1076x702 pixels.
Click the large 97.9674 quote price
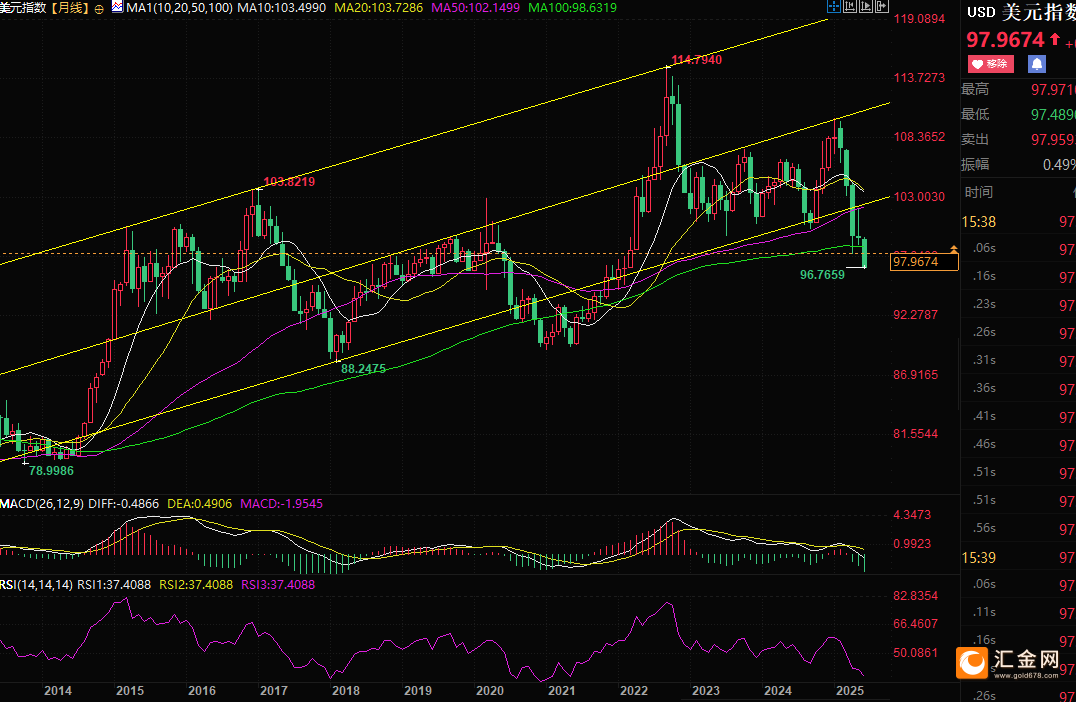click(x=1005, y=40)
